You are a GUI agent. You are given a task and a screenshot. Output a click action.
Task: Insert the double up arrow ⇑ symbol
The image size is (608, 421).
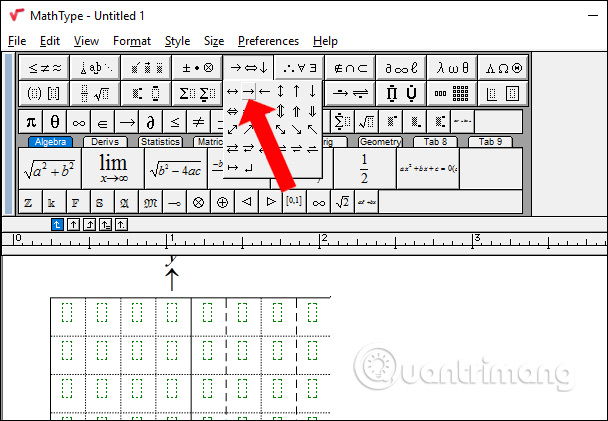pos(296,112)
